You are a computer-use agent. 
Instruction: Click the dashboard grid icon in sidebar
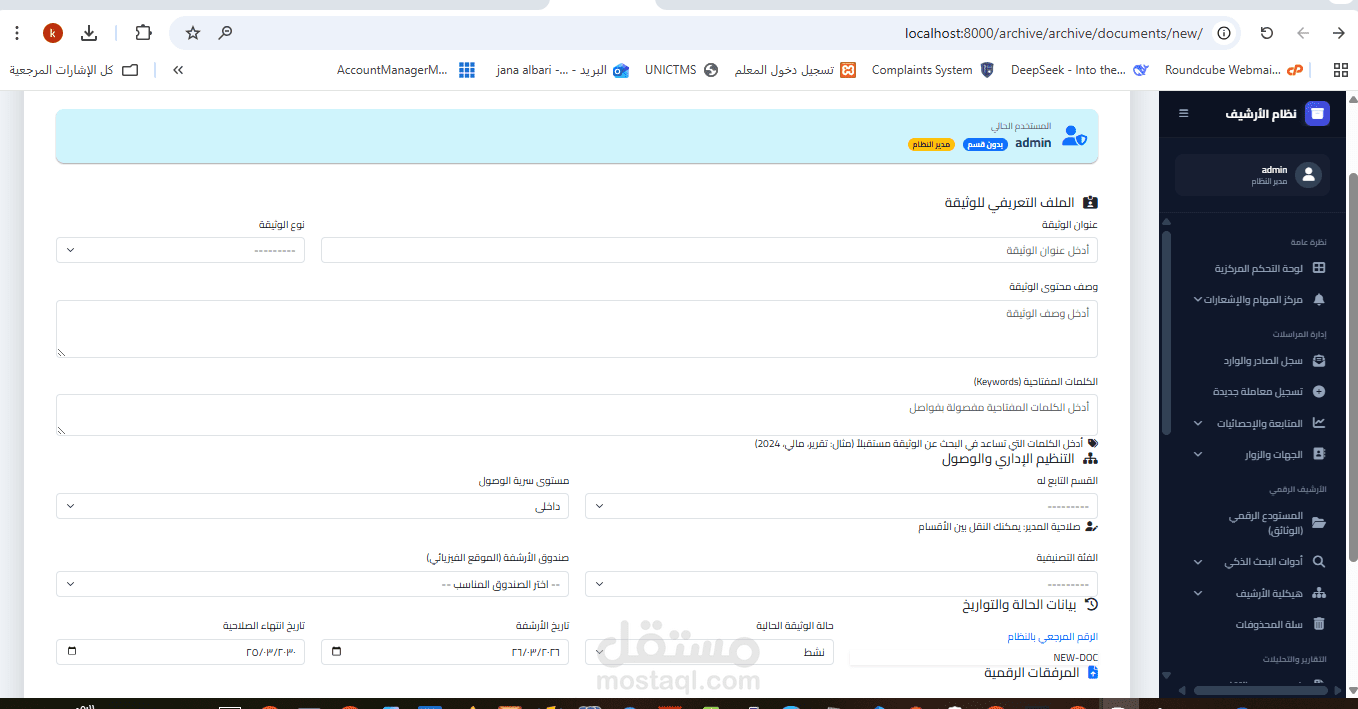coord(1319,268)
